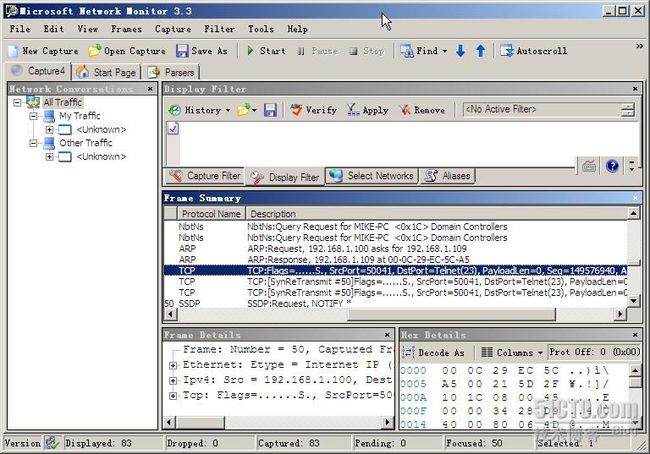Close the Display Filter pane
The image size is (650, 454).
click(635, 89)
